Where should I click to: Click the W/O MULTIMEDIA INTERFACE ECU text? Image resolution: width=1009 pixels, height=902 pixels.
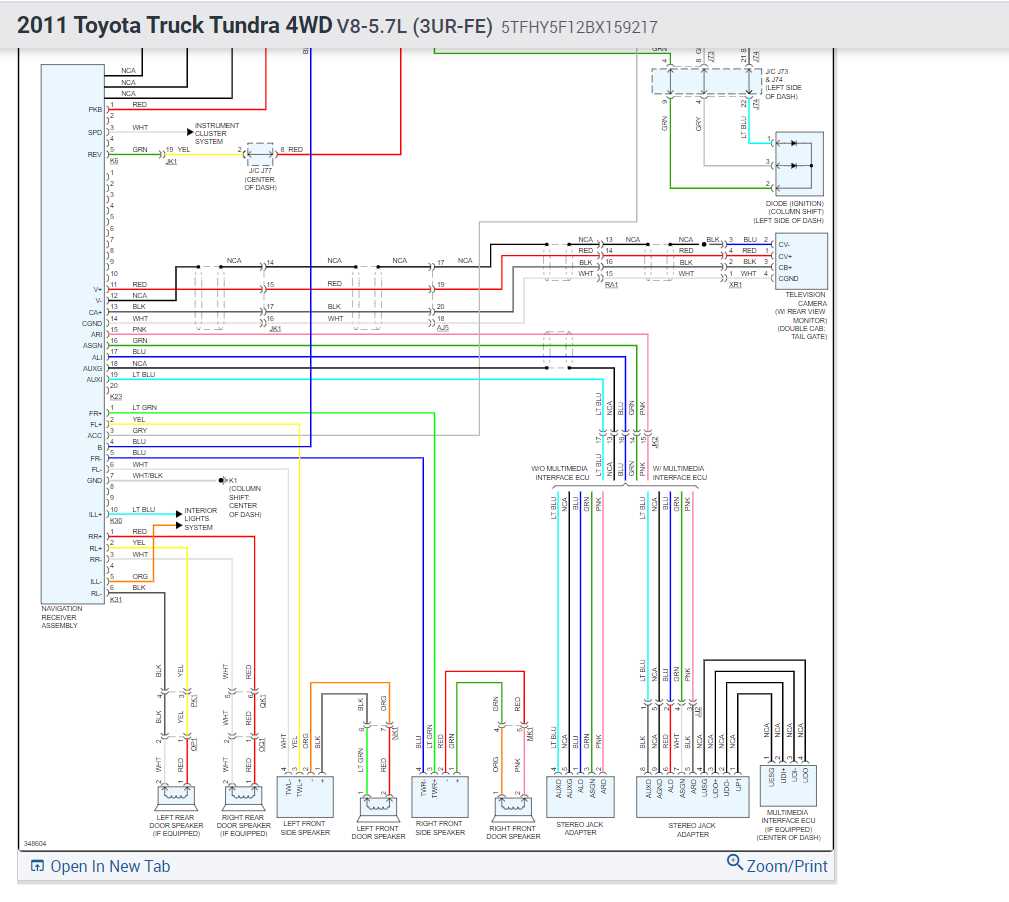click(560, 473)
